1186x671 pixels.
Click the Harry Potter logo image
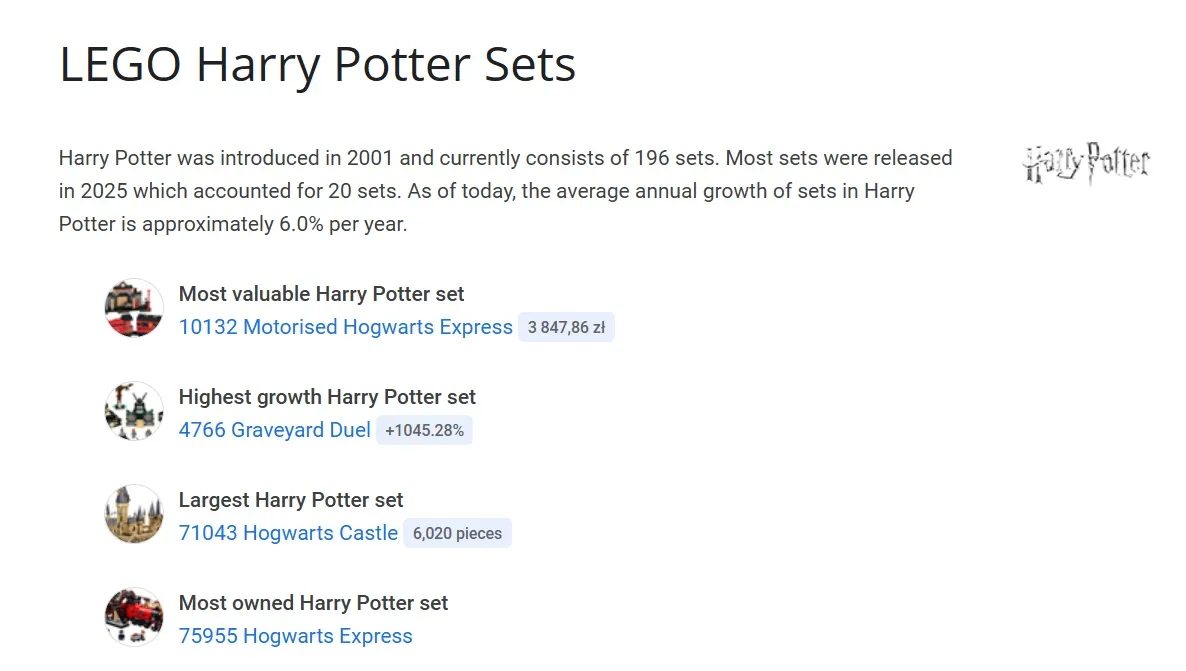[1086, 163]
